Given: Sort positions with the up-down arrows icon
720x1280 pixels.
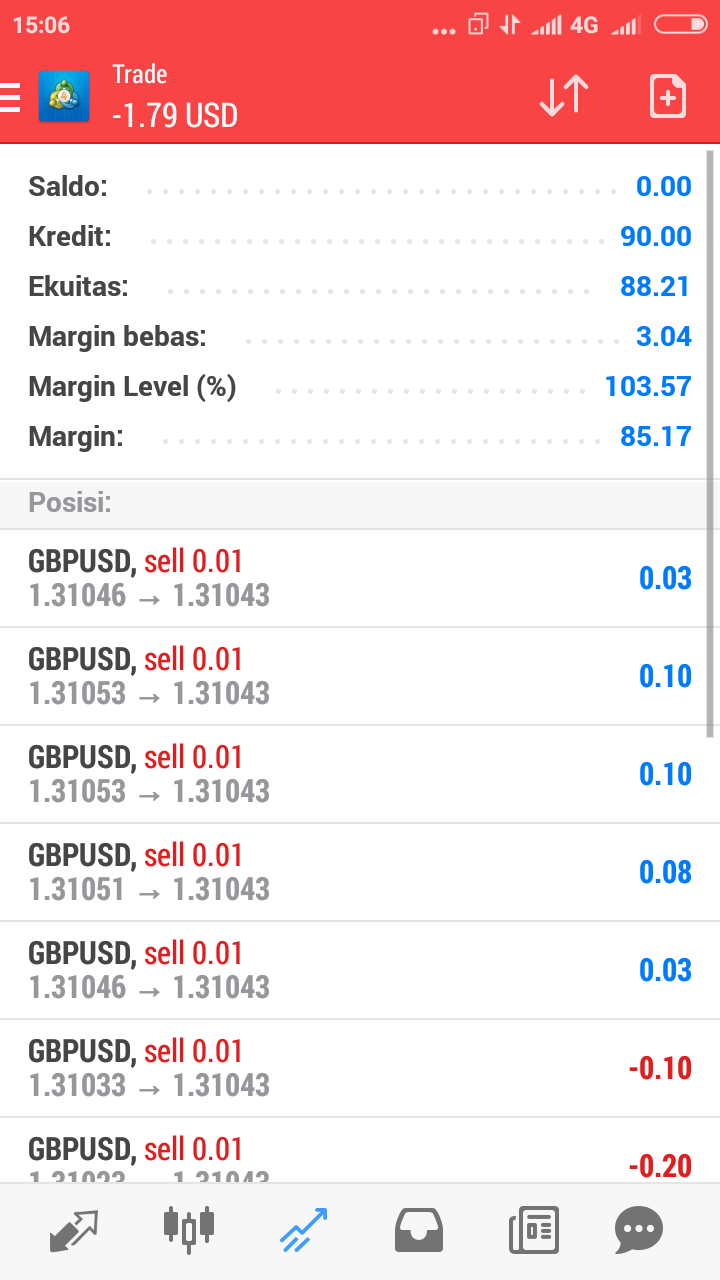Looking at the screenshot, I should coord(564,96).
